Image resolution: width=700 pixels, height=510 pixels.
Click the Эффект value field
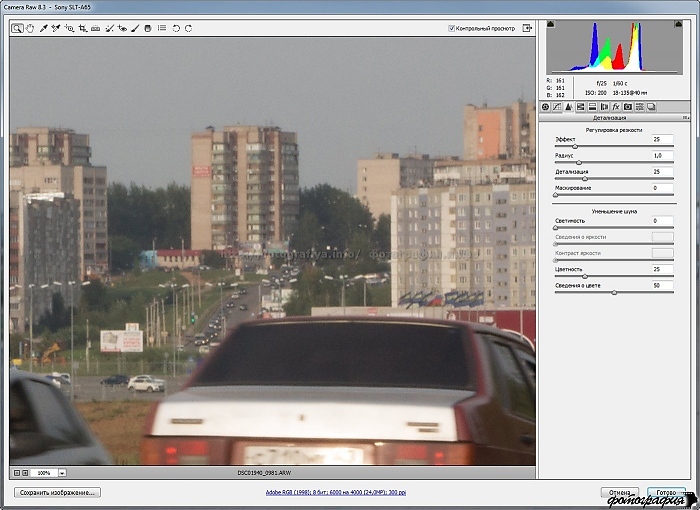[662, 139]
